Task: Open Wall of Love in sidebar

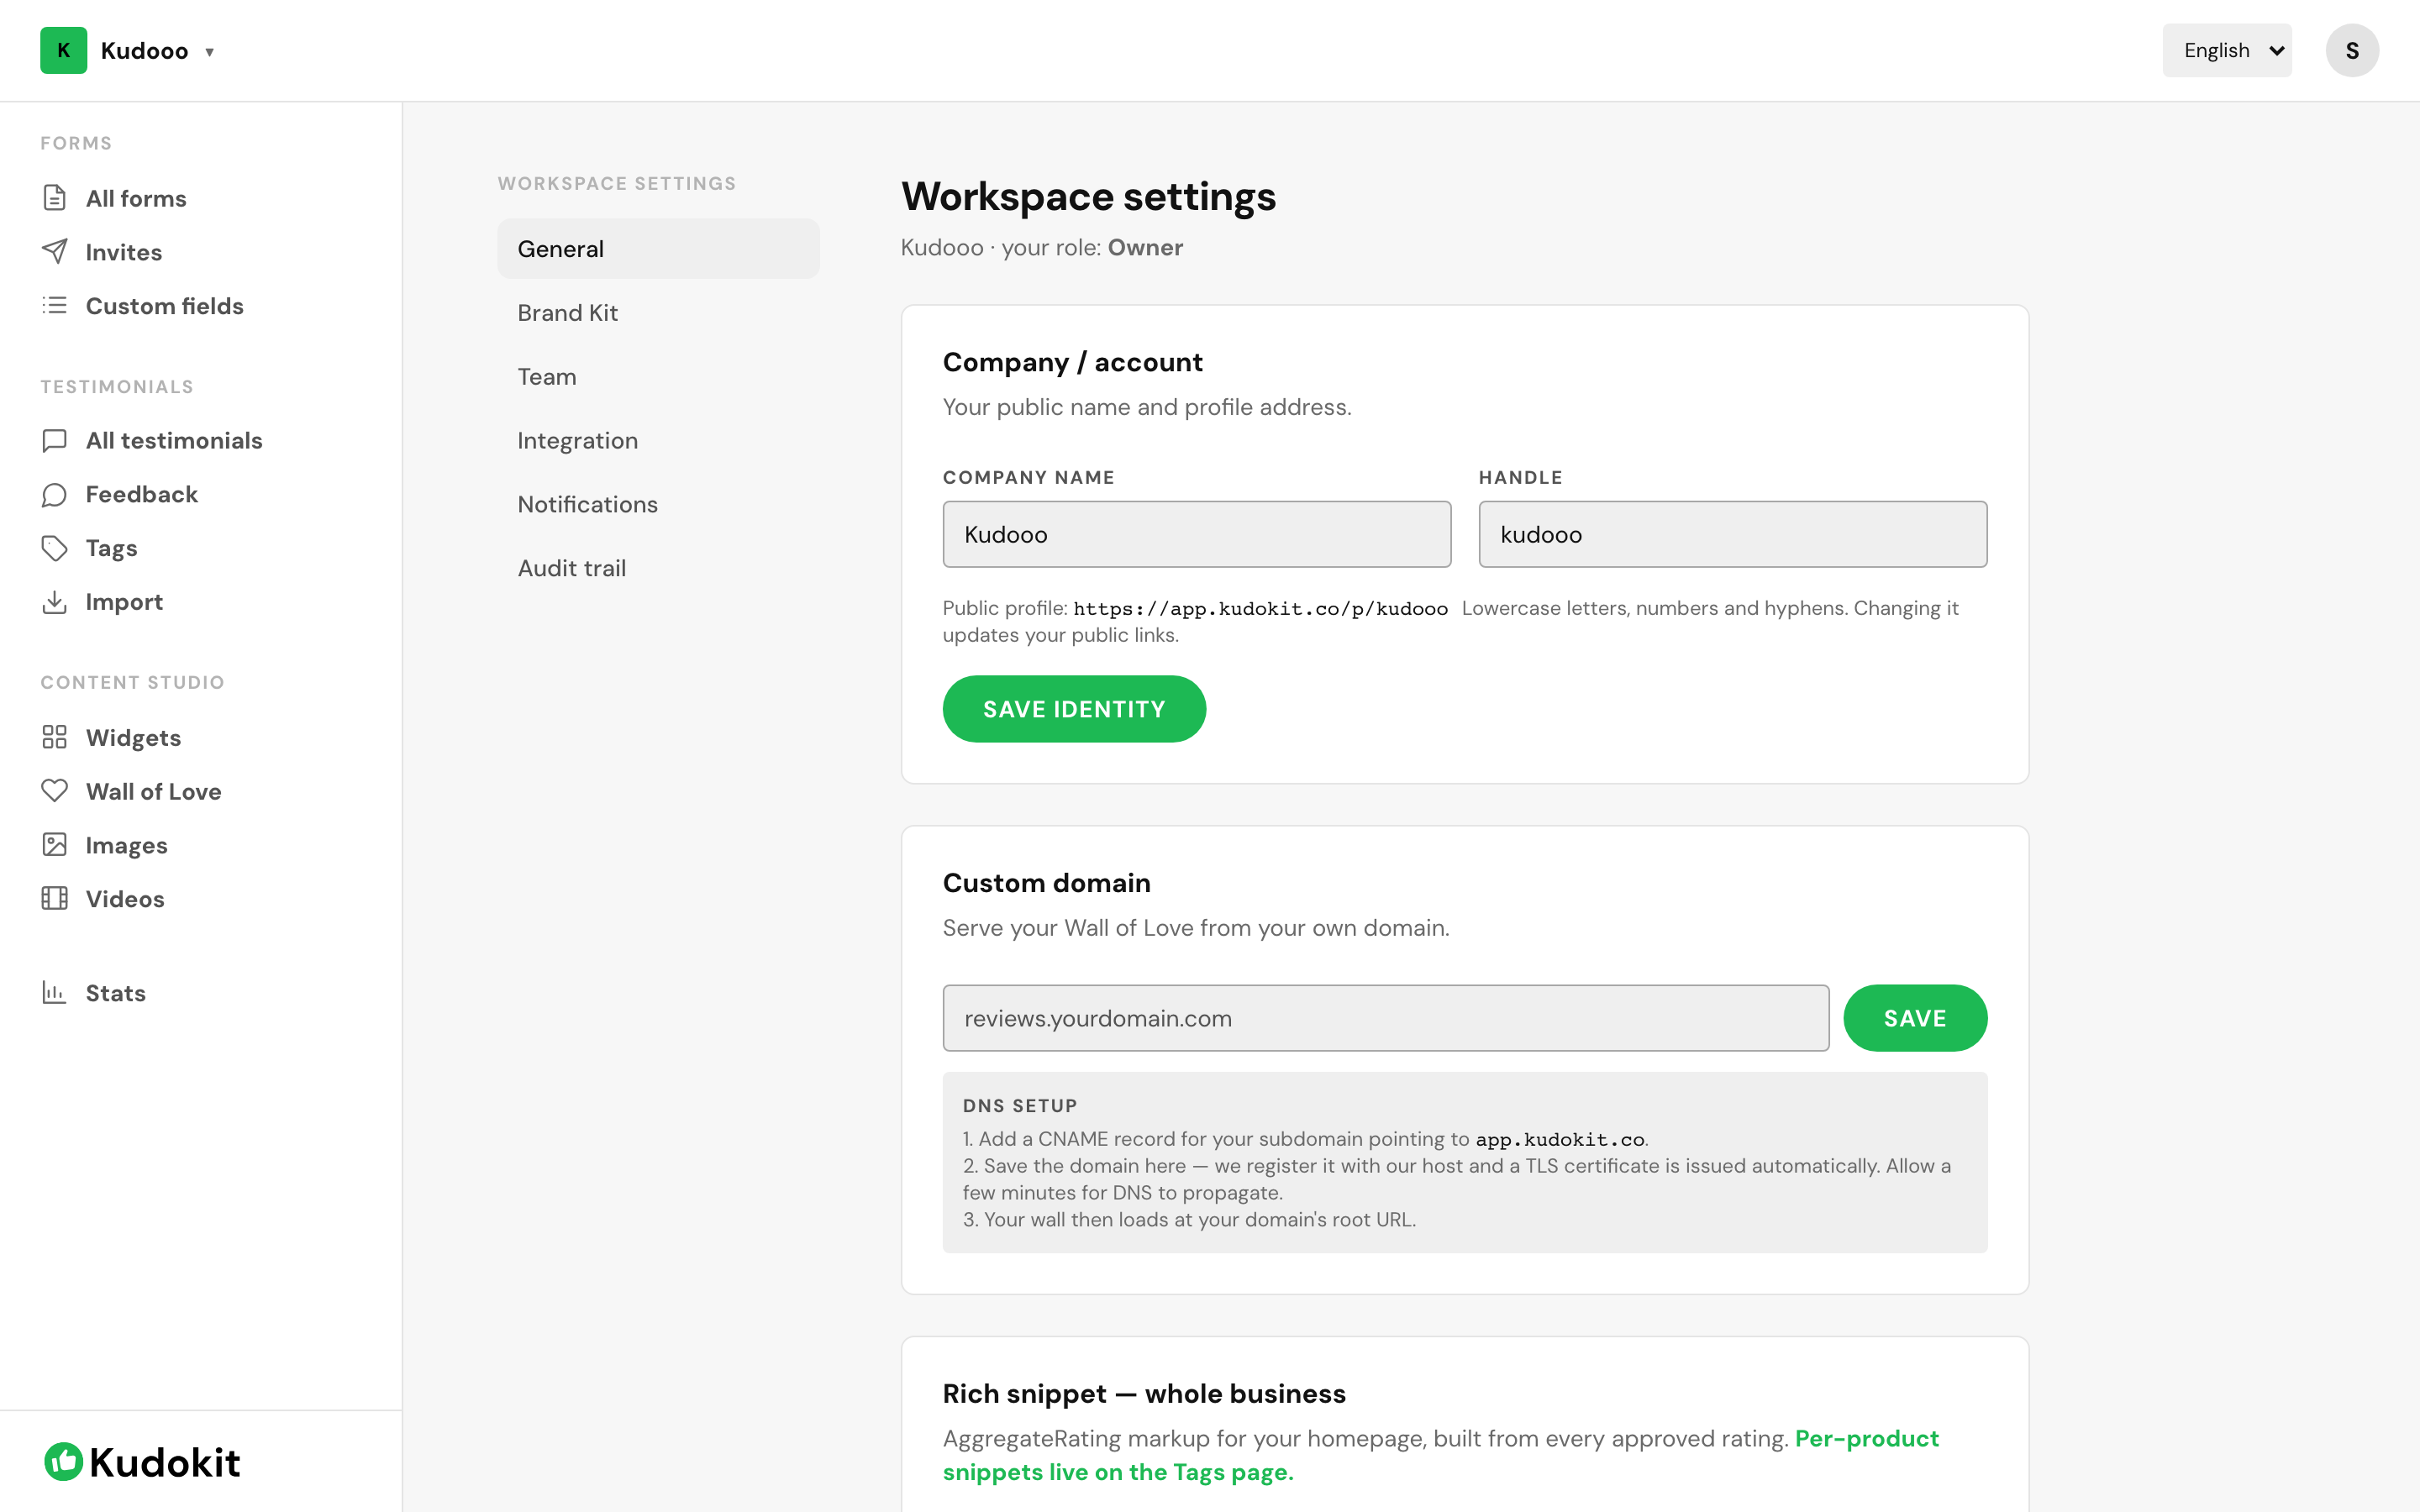Action: (153, 791)
